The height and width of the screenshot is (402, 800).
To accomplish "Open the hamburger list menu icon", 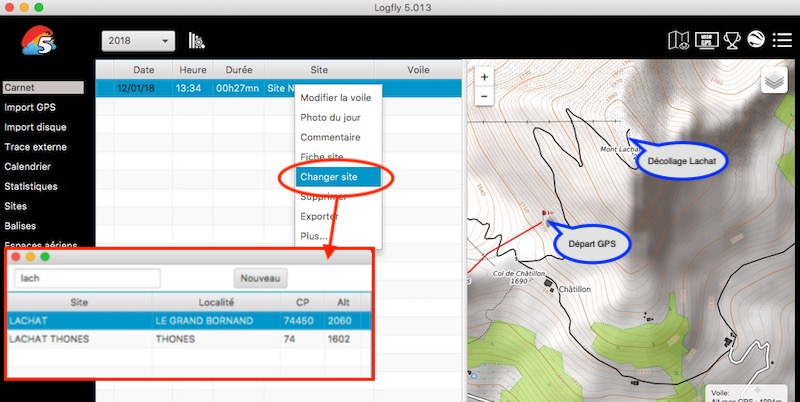I will point(782,41).
